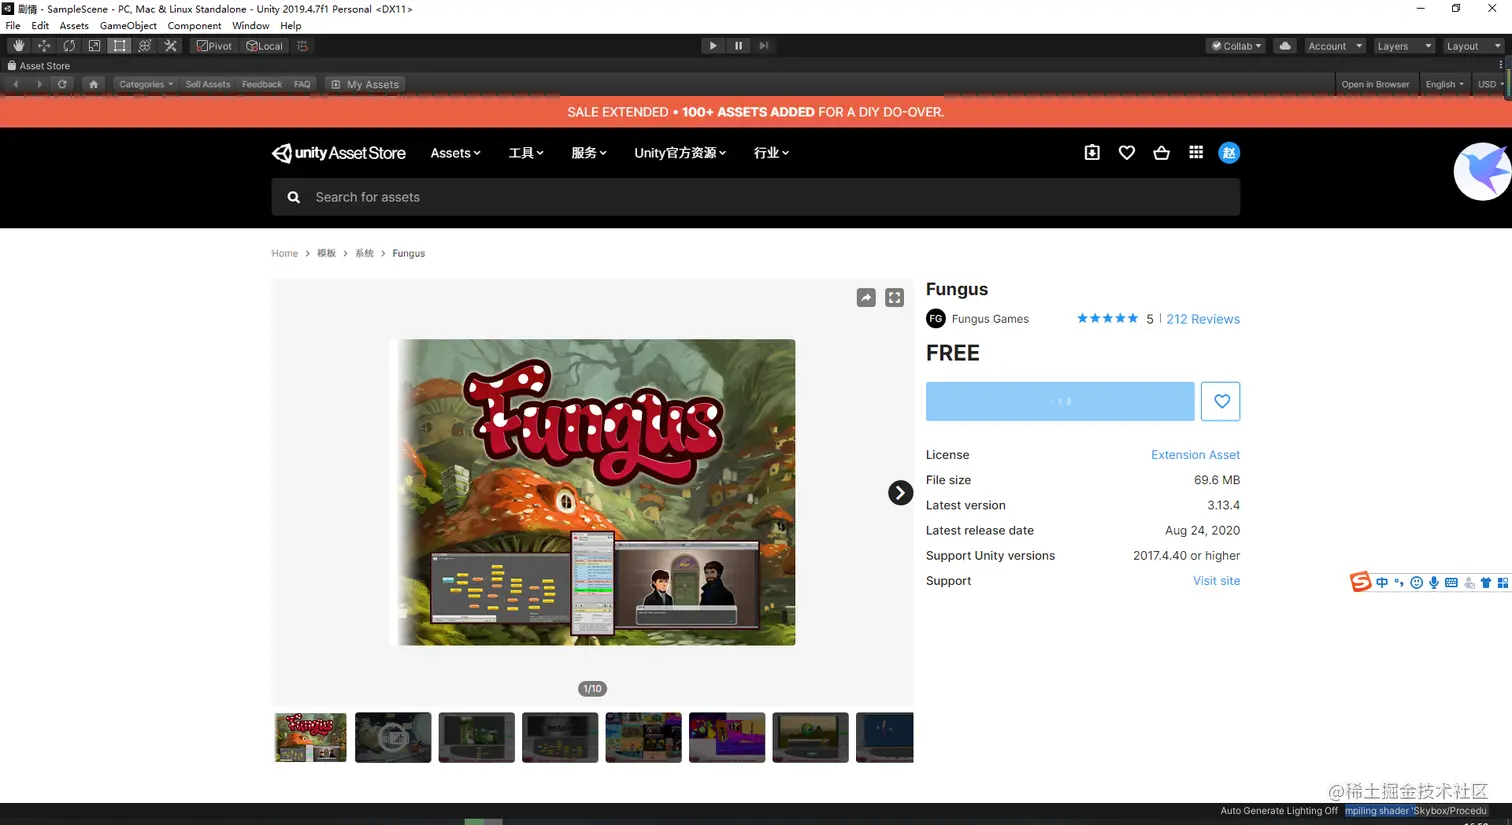
Task: Select the Rect transform tool
Action: [x=120, y=46]
